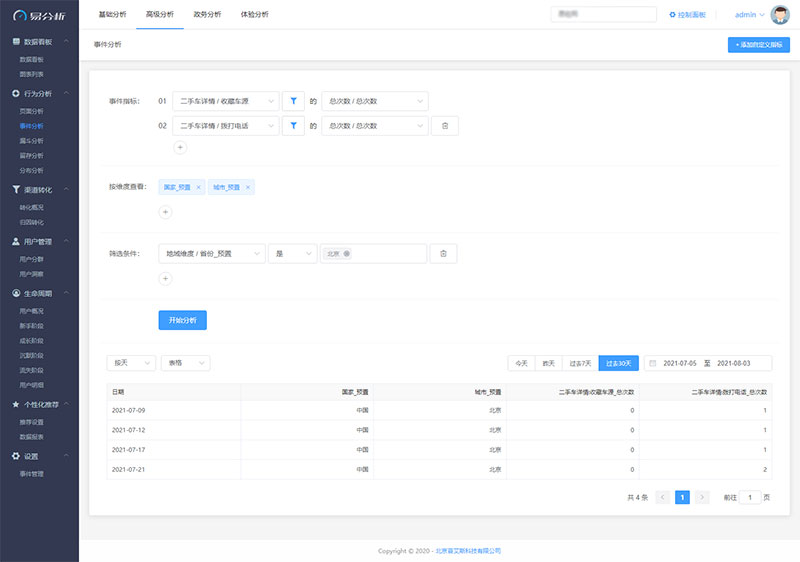The image size is (800, 562).
Task: Select the 今天 time range option
Action: [x=521, y=363]
